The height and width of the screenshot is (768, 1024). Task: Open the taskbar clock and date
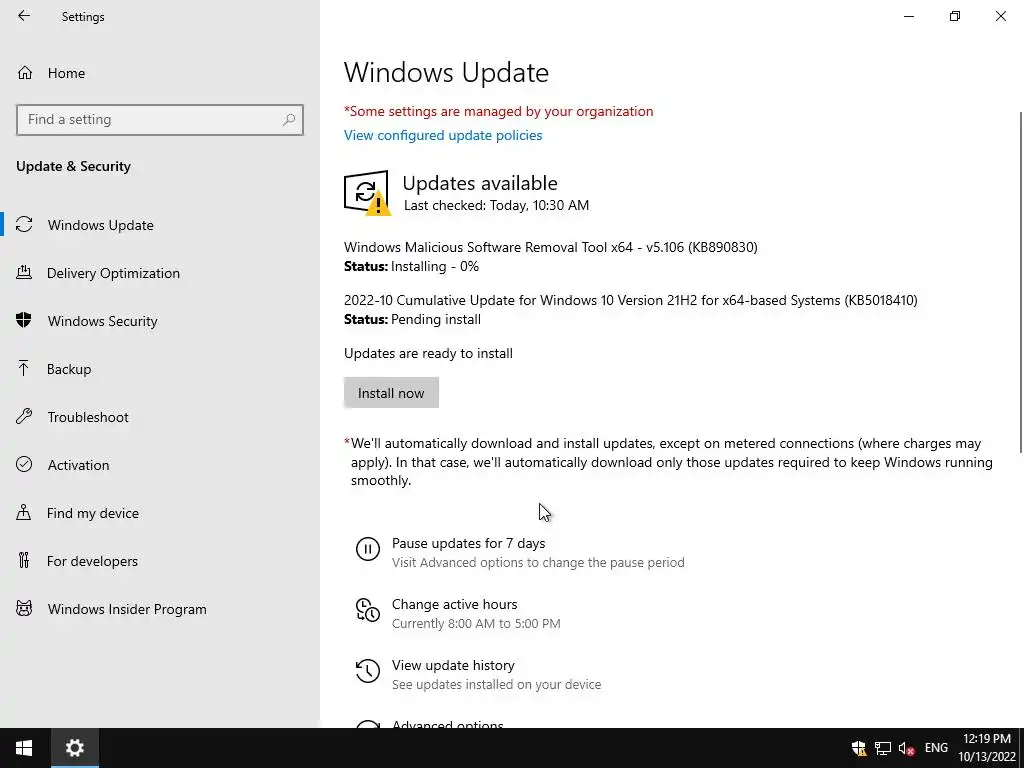987,748
